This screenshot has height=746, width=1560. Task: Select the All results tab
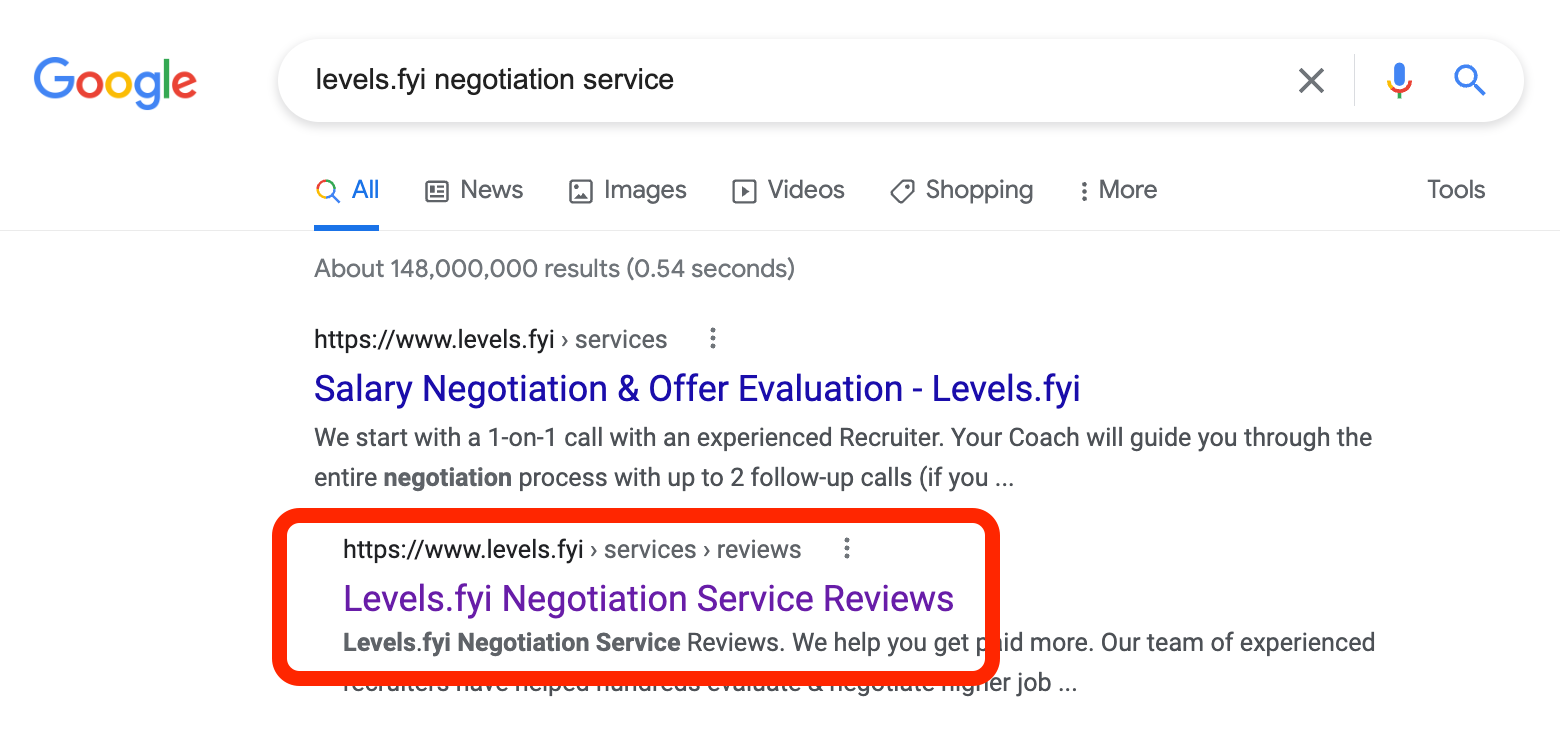tap(347, 190)
